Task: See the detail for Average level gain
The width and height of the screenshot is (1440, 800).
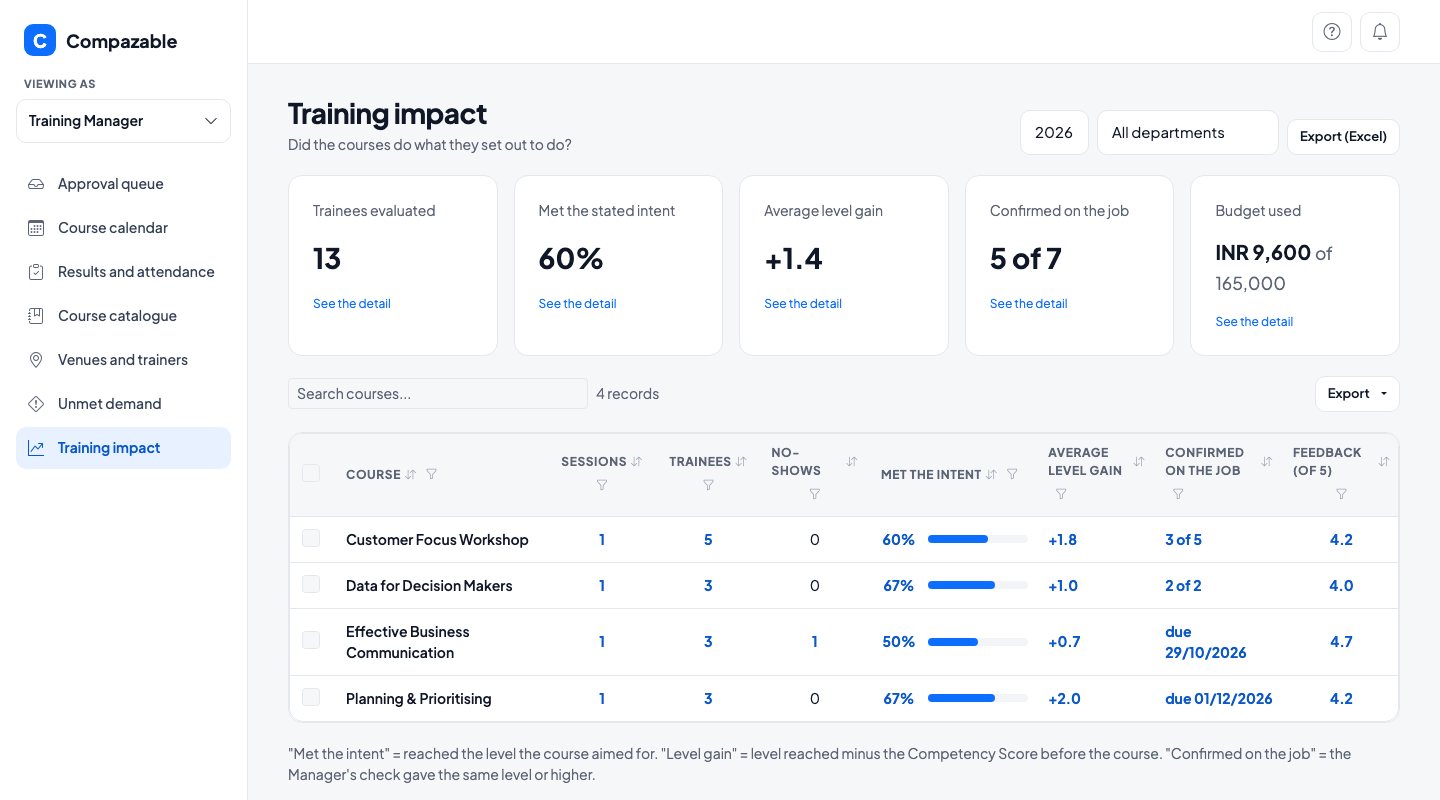Action: [x=803, y=303]
